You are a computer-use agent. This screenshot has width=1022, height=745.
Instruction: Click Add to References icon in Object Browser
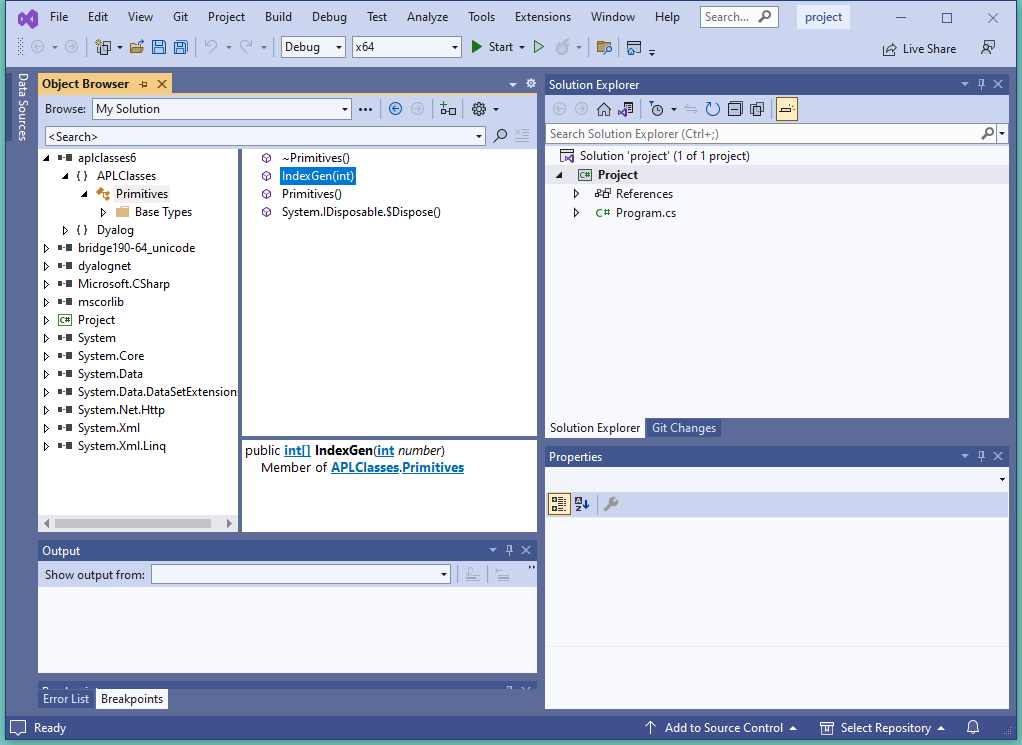tap(448, 109)
